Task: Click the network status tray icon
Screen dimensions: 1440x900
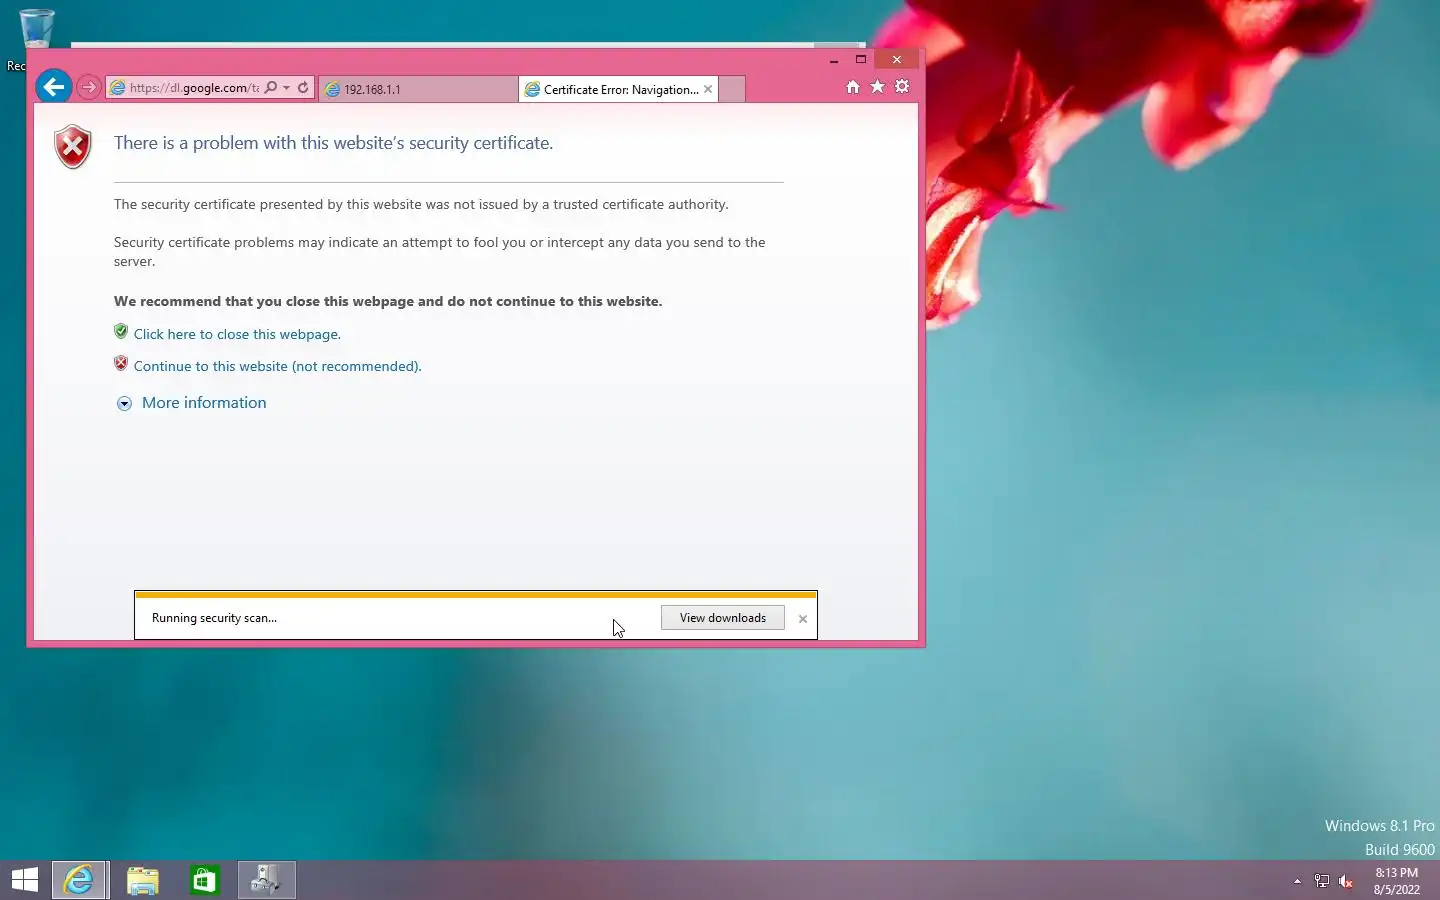Action: (1321, 881)
